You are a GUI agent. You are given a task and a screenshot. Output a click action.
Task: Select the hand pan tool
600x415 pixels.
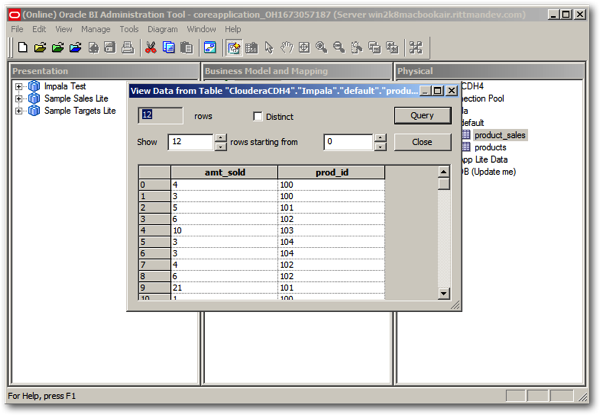coord(286,48)
